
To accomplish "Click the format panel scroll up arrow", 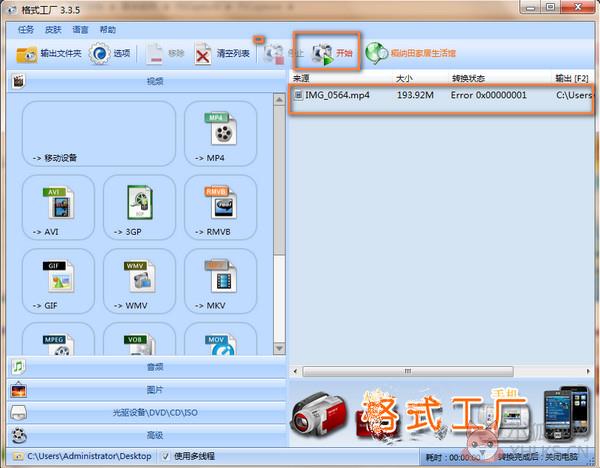I will tap(279, 100).
